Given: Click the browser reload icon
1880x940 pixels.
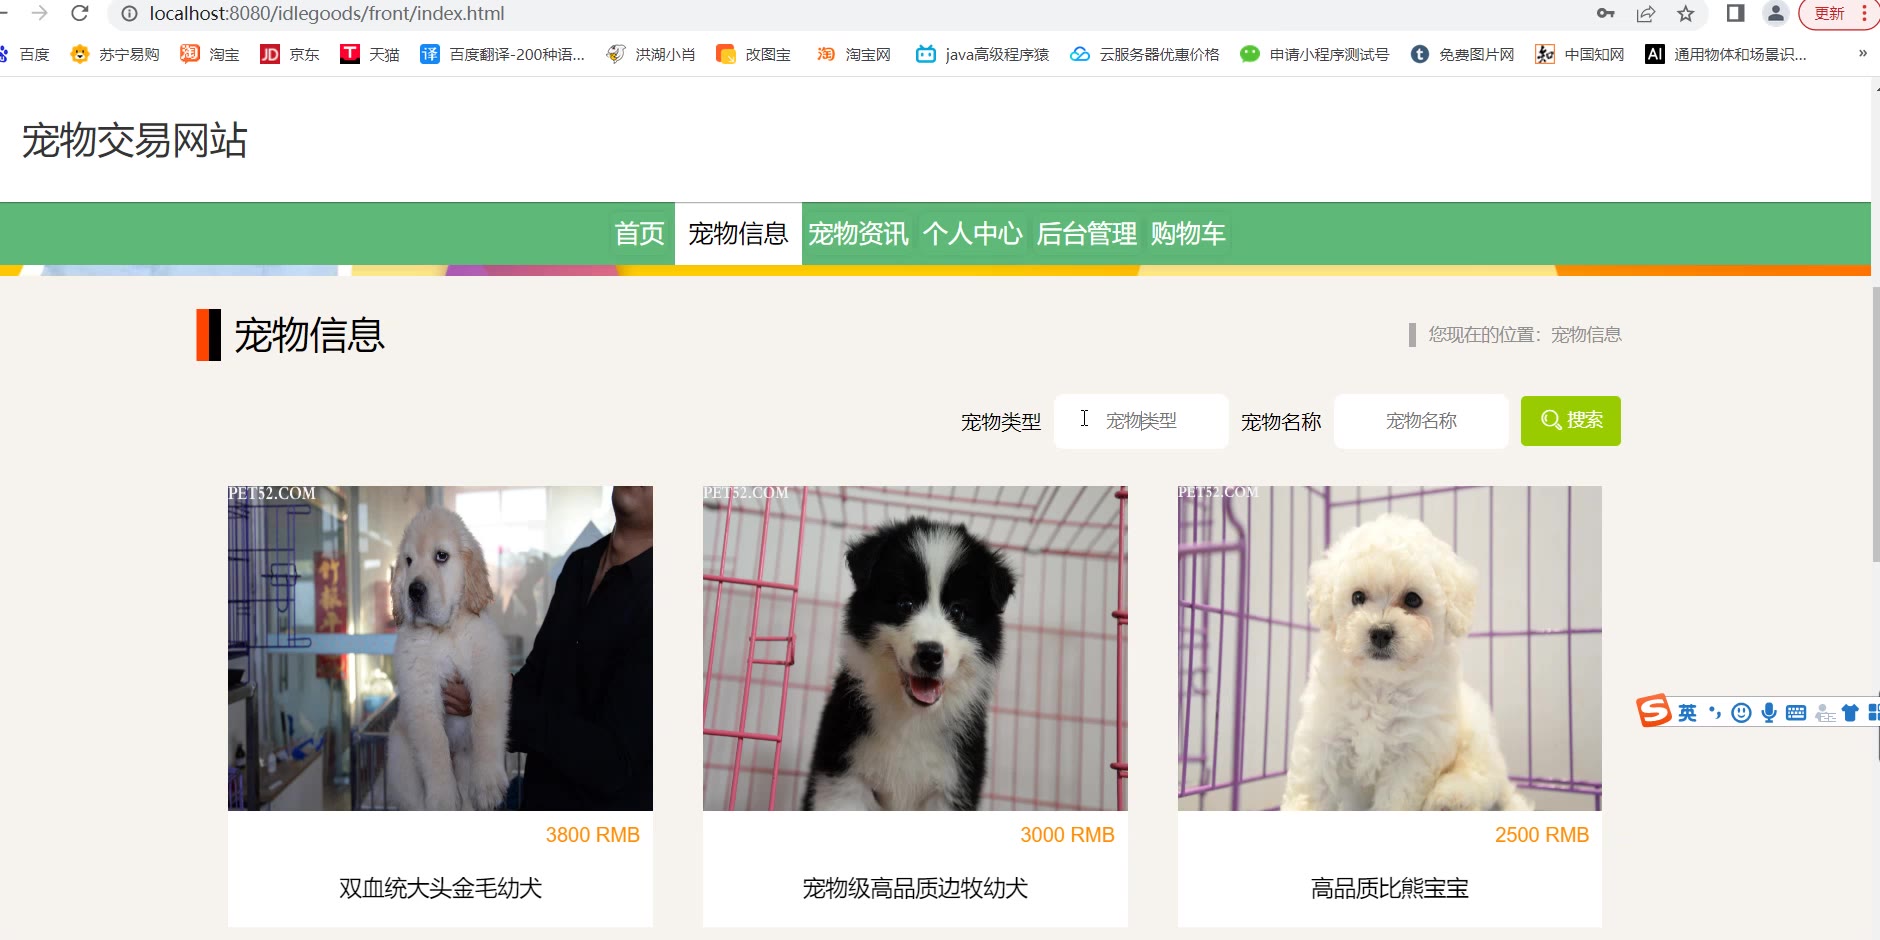Looking at the screenshot, I should pyautogui.click(x=80, y=13).
